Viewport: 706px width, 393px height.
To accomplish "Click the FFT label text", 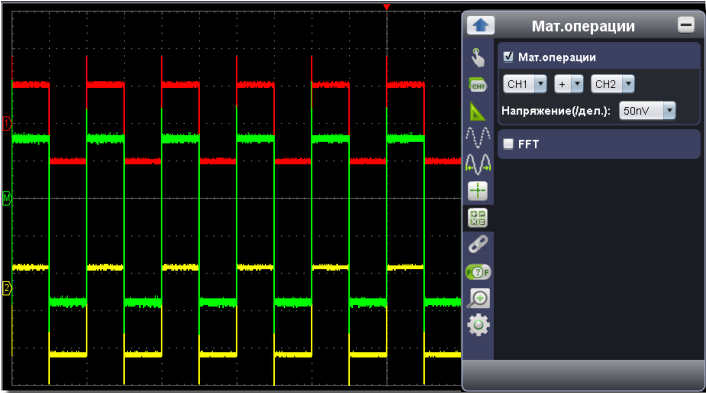I will click(529, 144).
